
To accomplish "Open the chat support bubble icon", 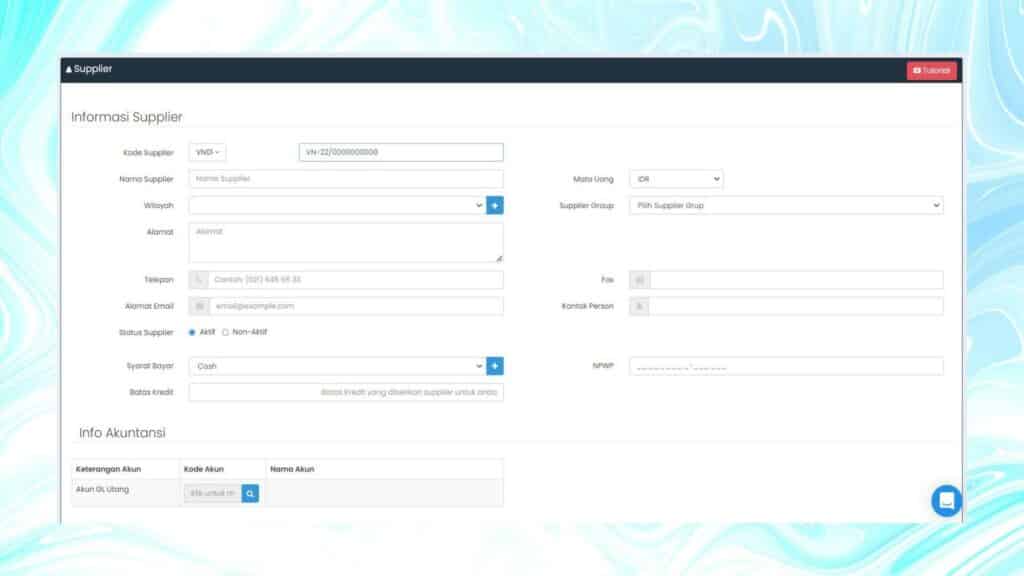I will click(x=944, y=500).
